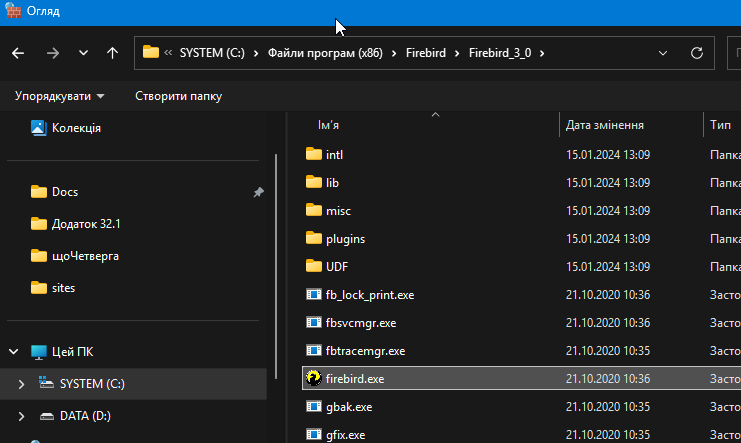Viewport: 741px width, 443px height.
Task: Click the address bar empty area
Action: point(600,53)
